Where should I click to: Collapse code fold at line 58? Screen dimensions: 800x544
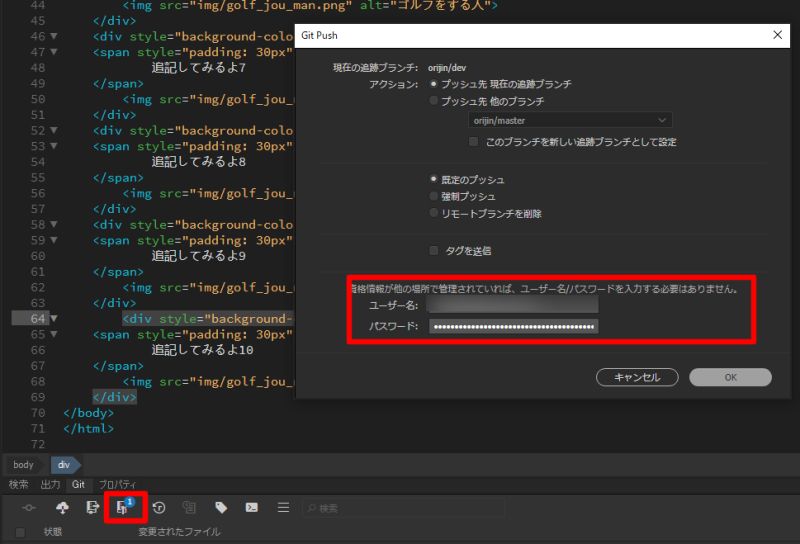coord(54,225)
